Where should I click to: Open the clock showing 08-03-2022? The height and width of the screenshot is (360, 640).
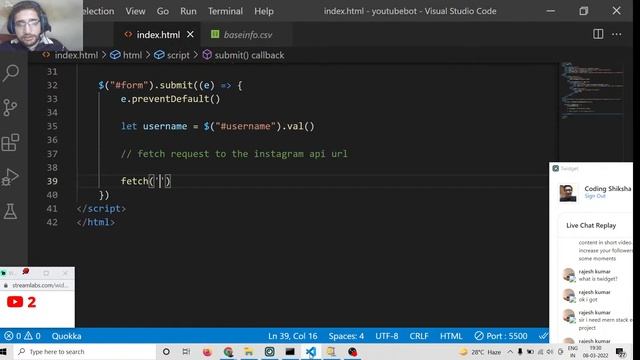(596, 352)
